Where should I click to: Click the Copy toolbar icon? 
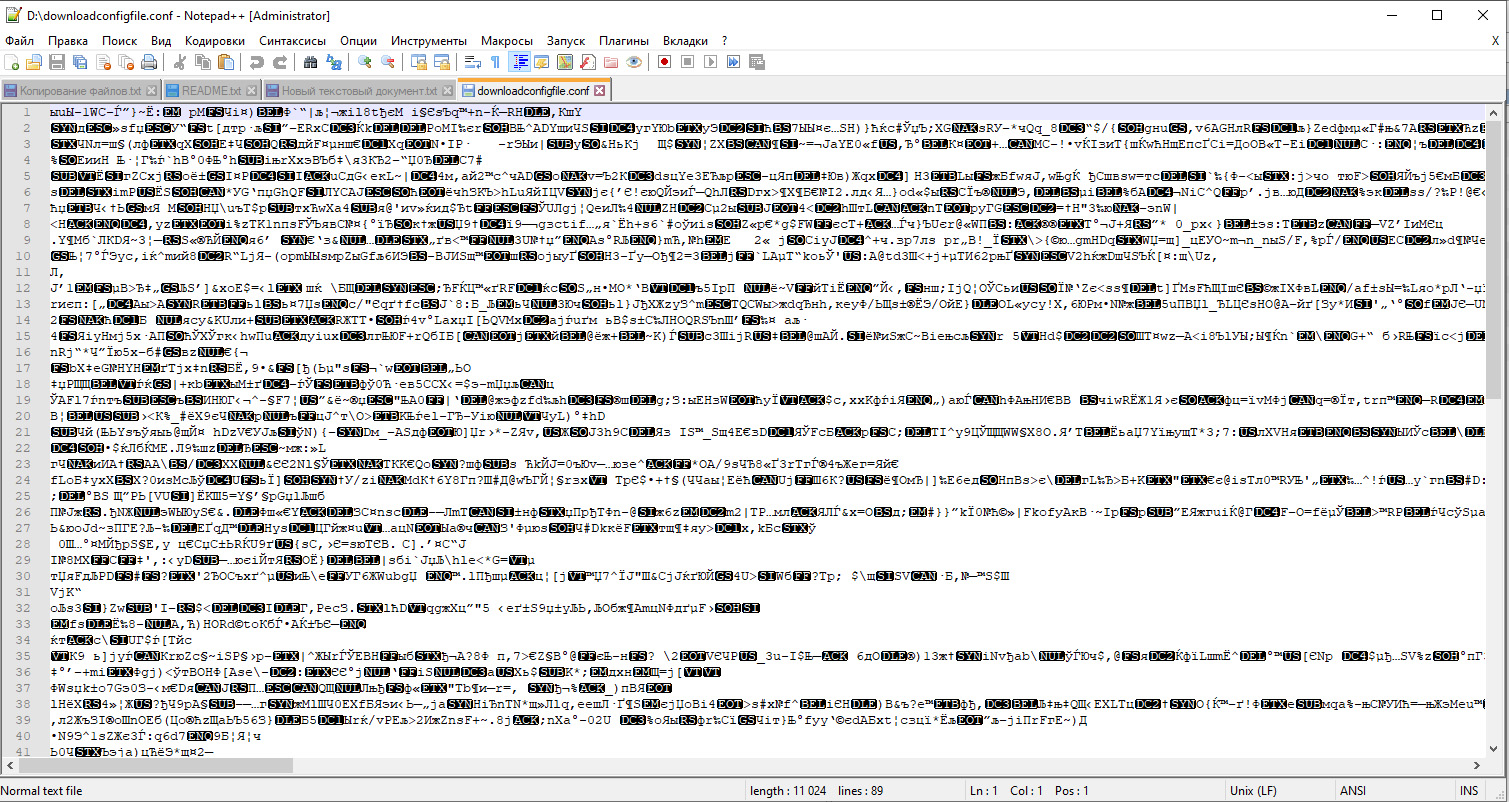pyautogui.click(x=203, y=62)
